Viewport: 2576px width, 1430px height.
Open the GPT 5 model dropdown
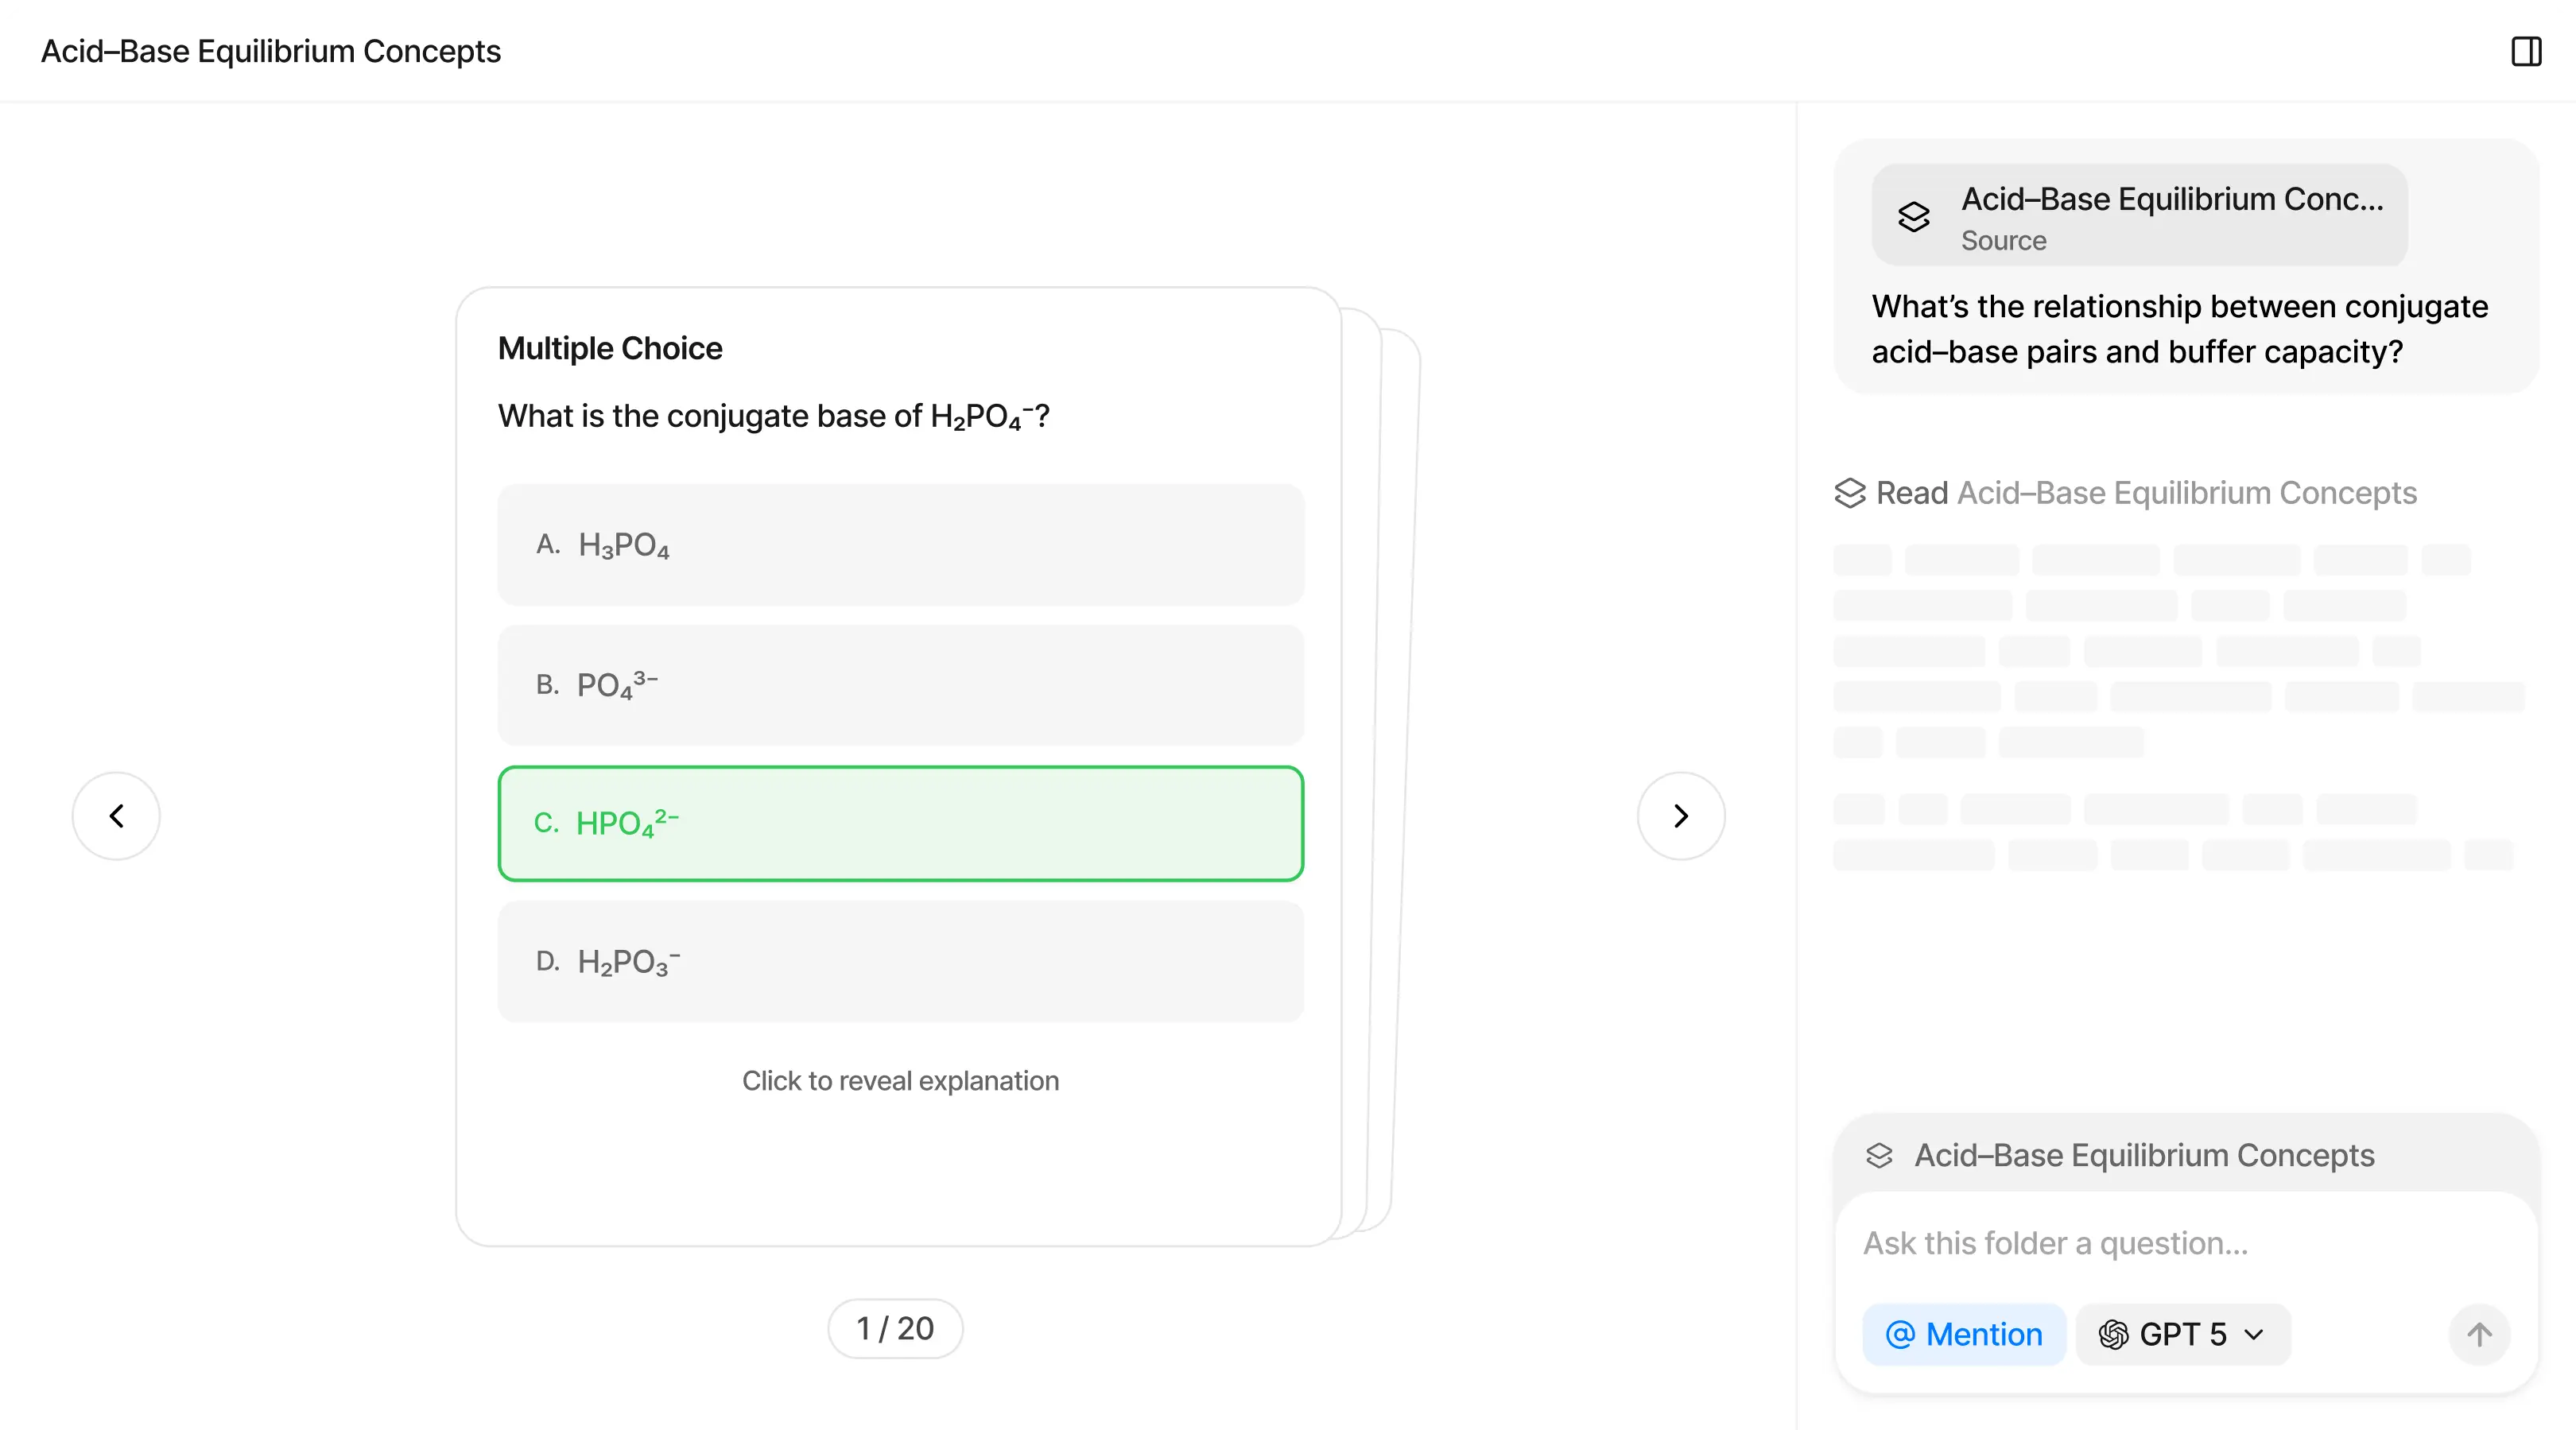[x=2253, y=1334]
